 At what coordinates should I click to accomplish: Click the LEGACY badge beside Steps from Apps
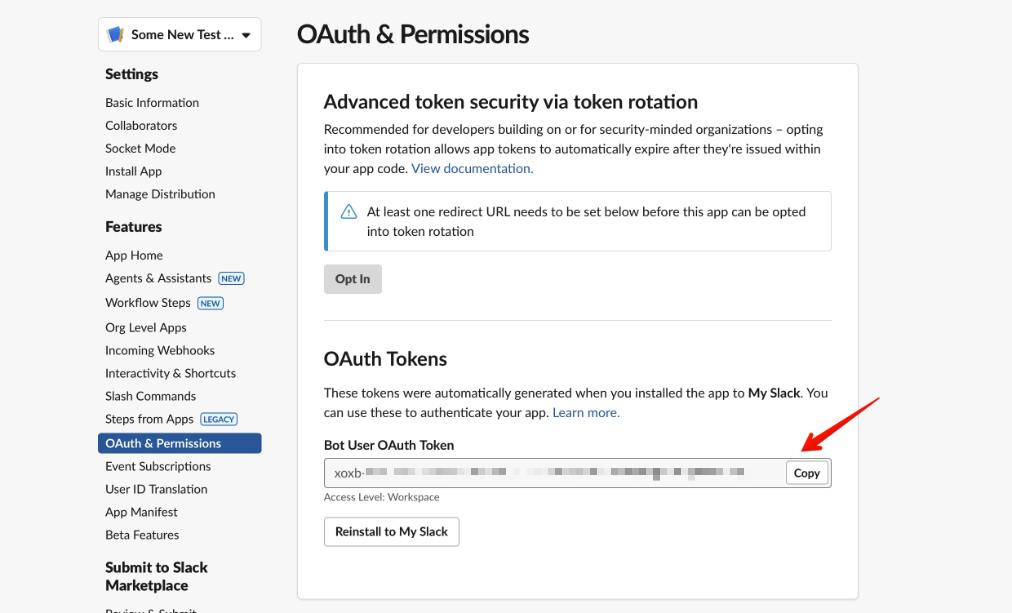(219, 420)
